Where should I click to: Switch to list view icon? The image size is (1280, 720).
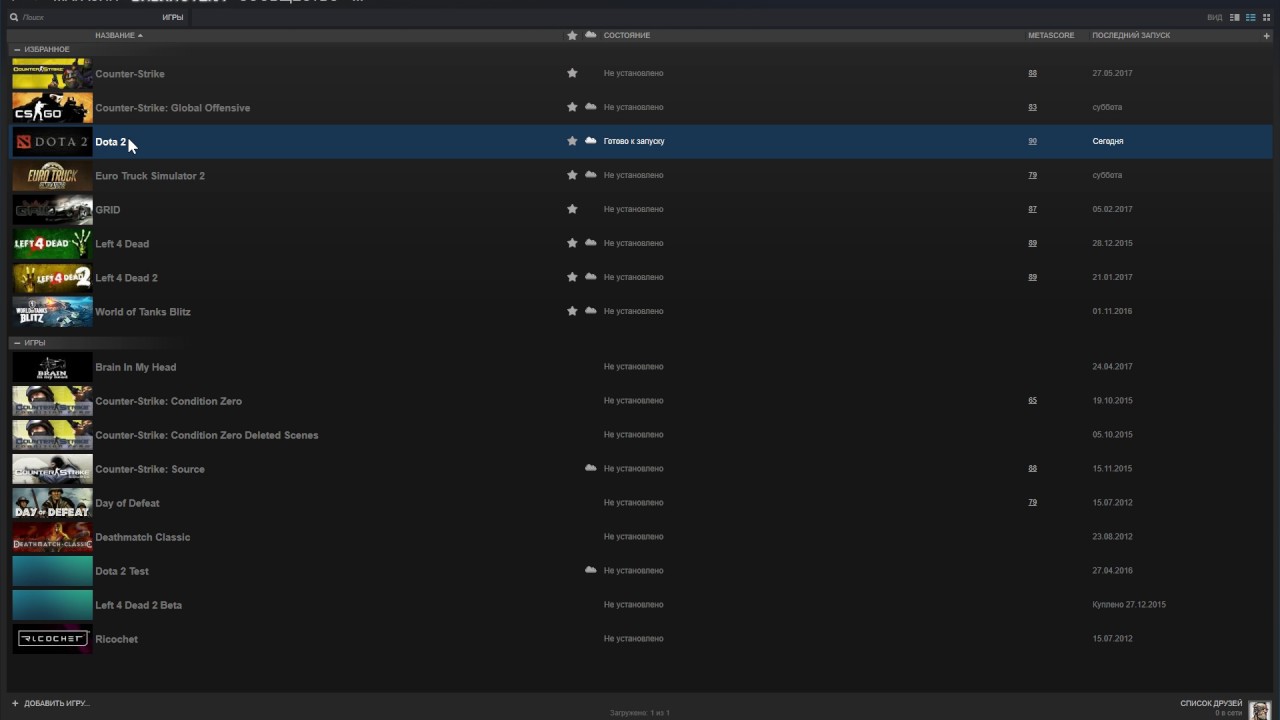click(x=1250, y=17)
